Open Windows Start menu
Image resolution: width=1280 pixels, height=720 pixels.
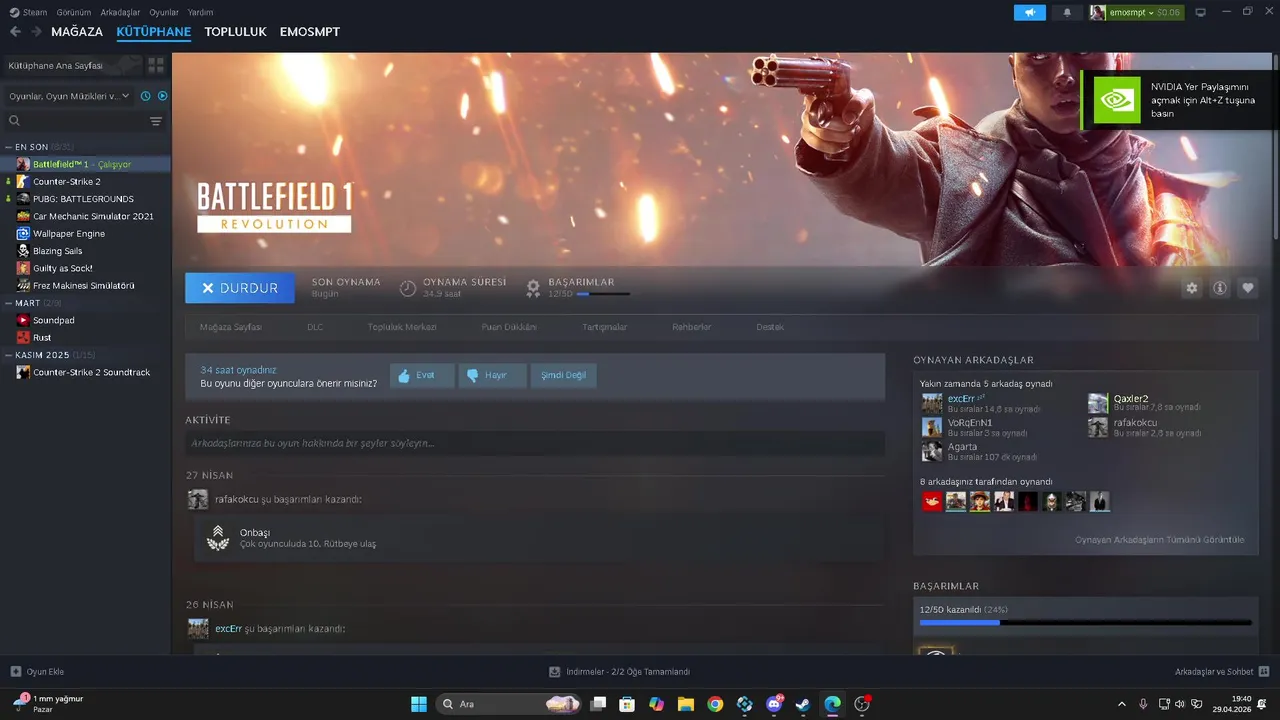[x=419, y=704]
